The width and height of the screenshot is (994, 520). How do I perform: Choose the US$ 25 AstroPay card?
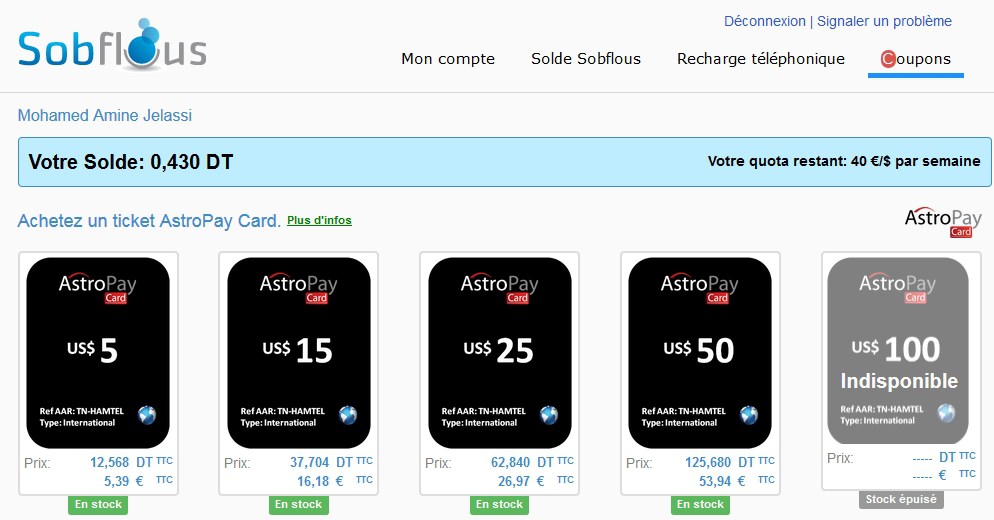tap(500, 351)
